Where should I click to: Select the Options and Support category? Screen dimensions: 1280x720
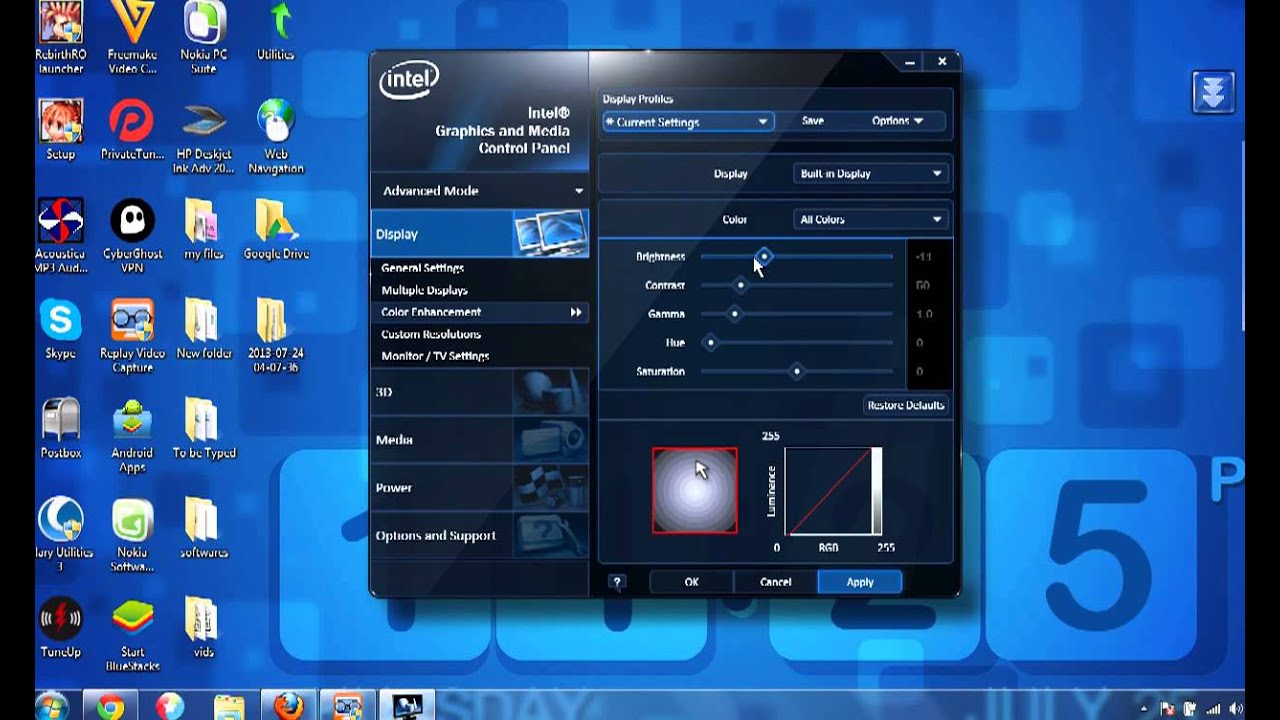point(479,536)
